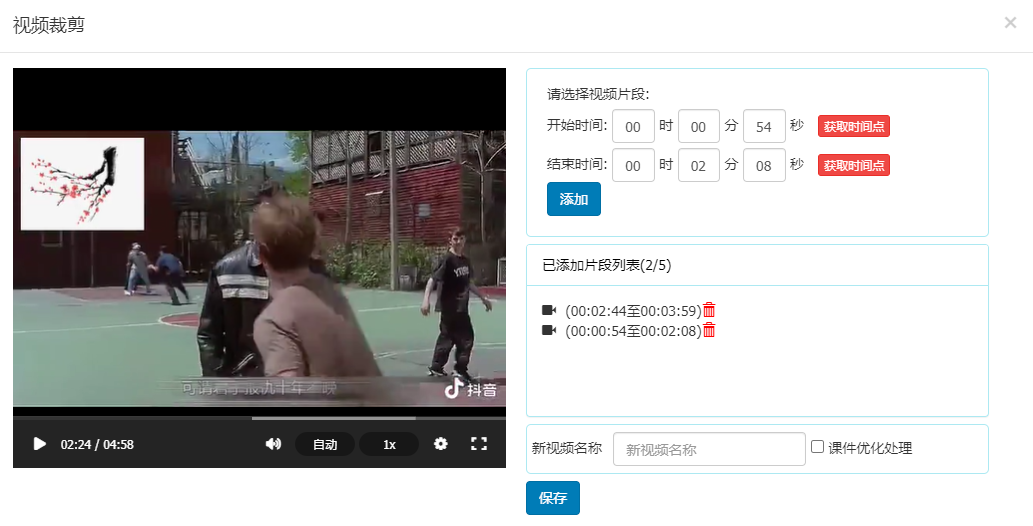The width and height of the screenshot is (1033, 526).
Task: Close the 视频裁剪 dialog
Action: [x=1010, y=23]
